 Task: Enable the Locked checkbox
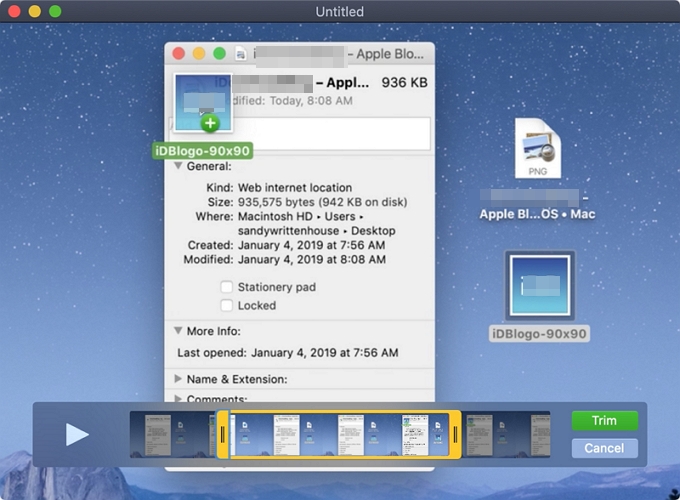pyautogui.click(x=227, y=306)
